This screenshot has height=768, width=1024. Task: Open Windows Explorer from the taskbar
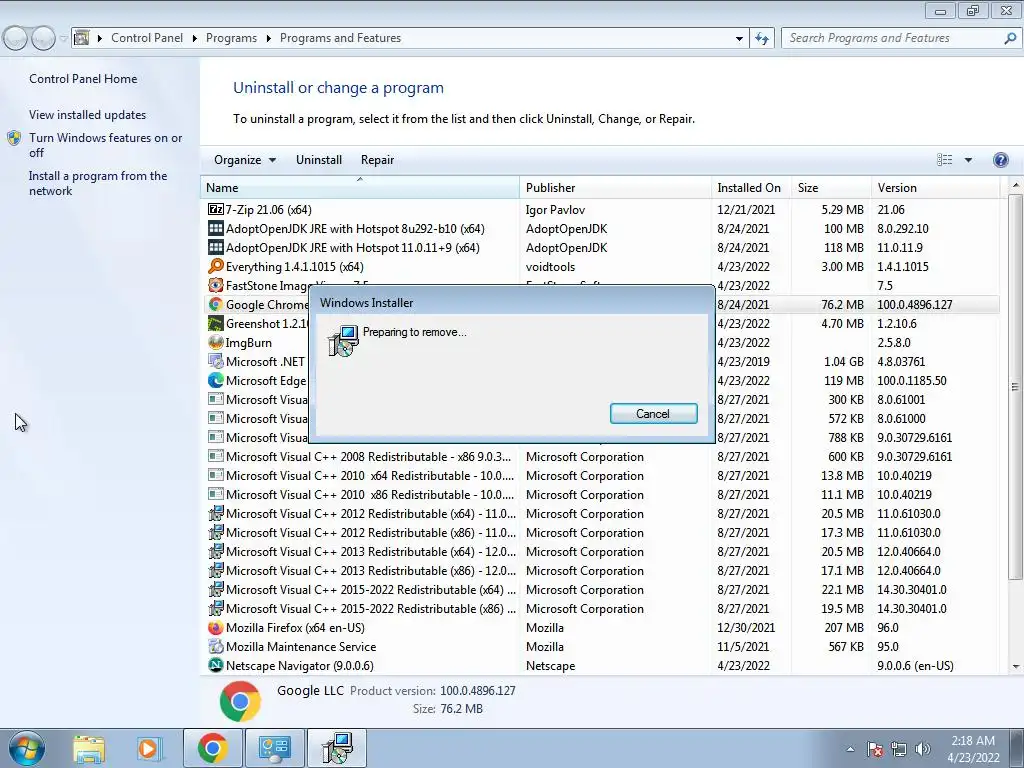tap(89, 748)
